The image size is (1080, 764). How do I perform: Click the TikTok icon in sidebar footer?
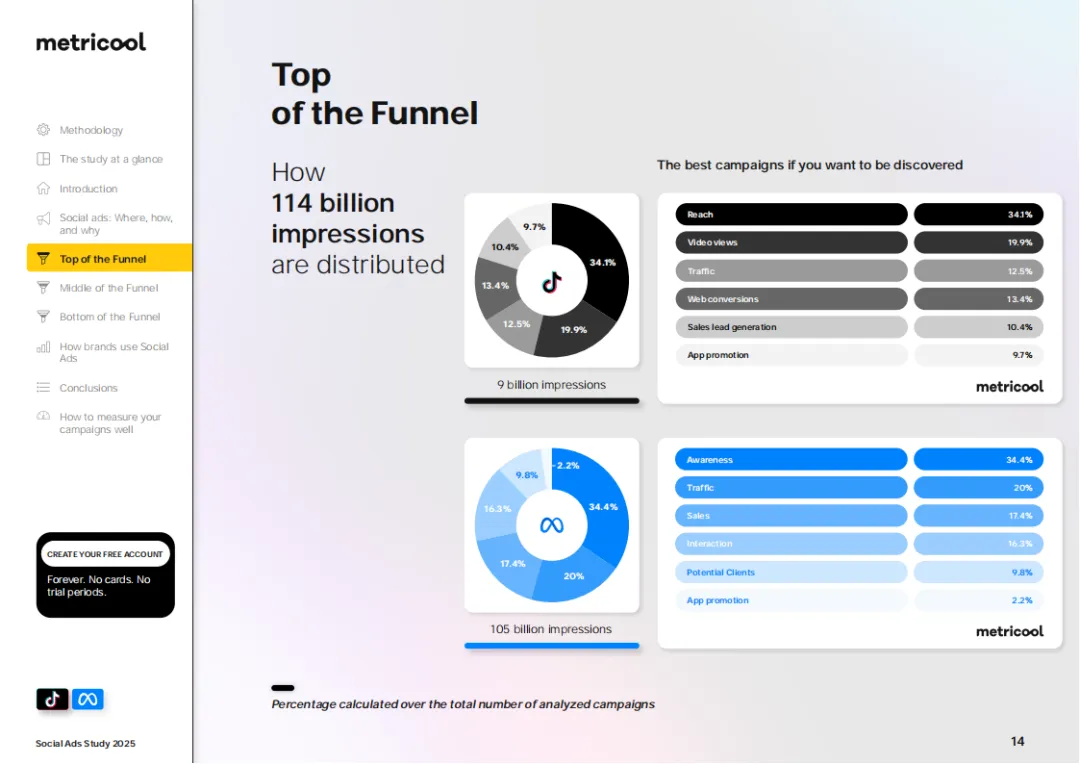coord(52,699)
